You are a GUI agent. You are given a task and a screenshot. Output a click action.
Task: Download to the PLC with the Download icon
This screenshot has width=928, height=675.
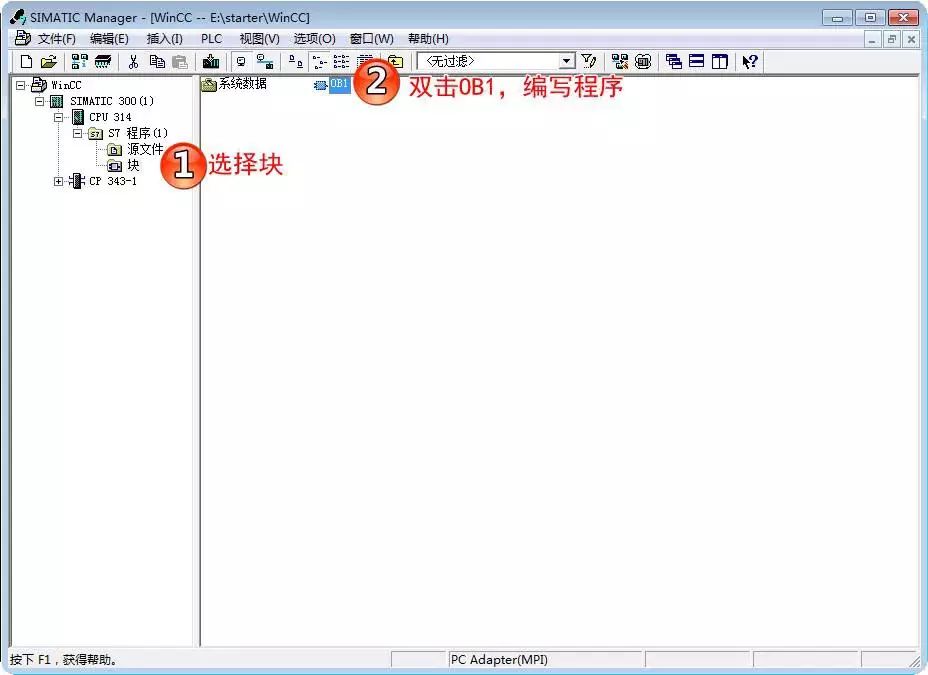(211, 62)
